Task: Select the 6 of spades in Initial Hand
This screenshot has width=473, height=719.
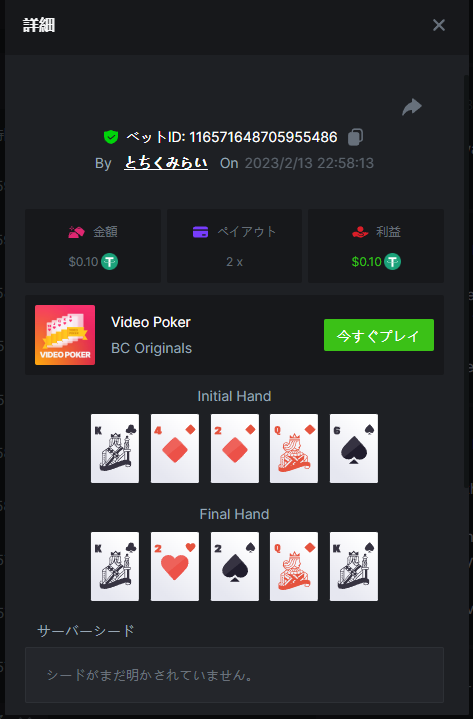Action: [x=354, y=448]
